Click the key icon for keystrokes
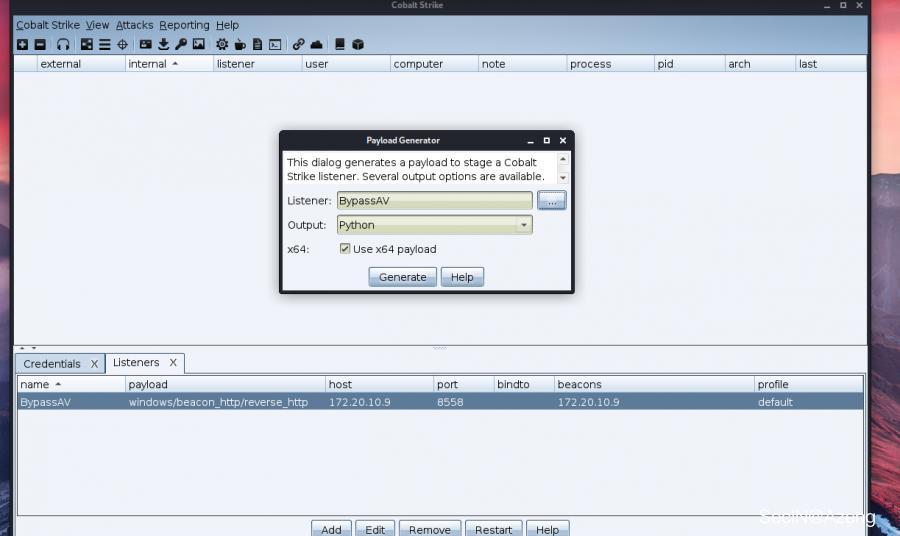The width and height of the screenshot is (900, 536). coord(181,44)
